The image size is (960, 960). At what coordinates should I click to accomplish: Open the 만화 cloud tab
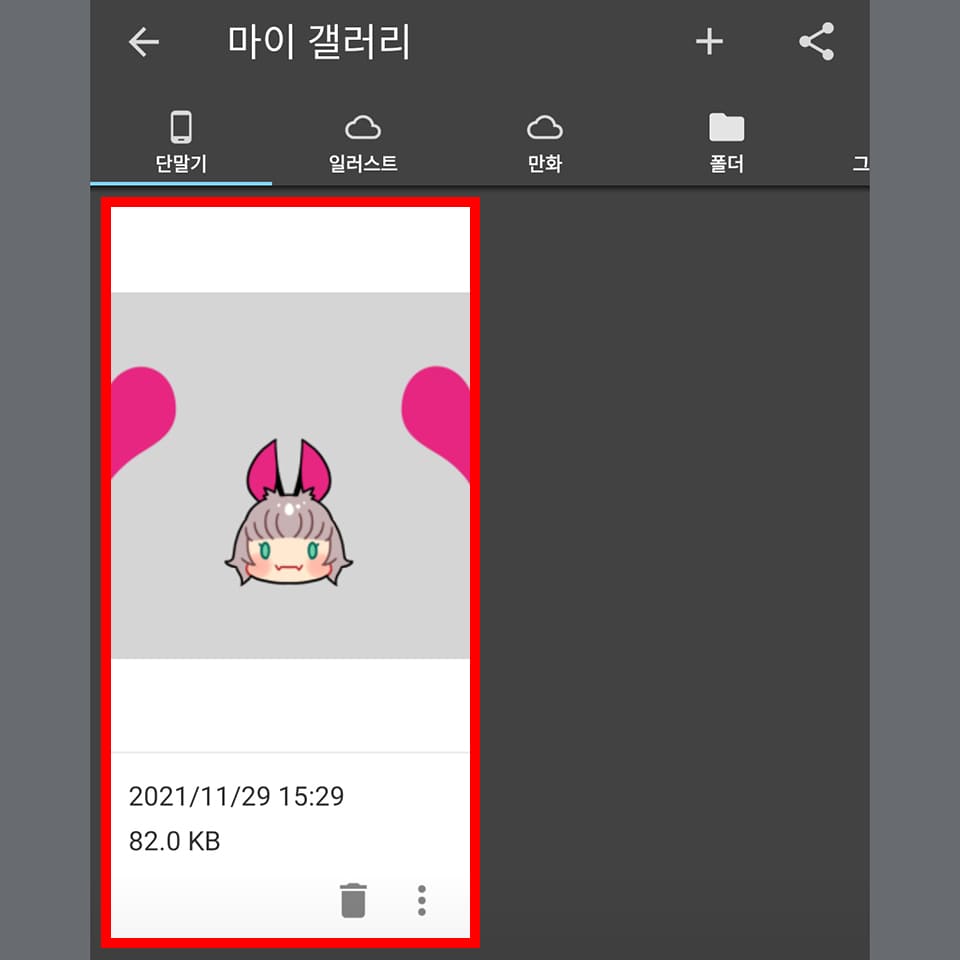[545, 142]
